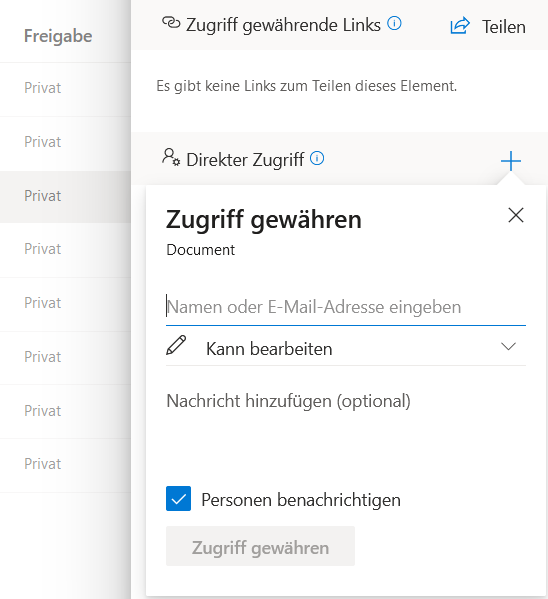Uncheck Personen benachrichtigen checkbox
This screenshot has width=548, height=599.
(178, 499)
